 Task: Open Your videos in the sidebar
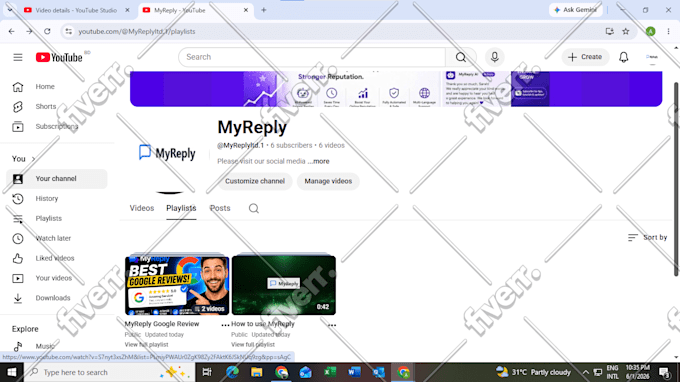(57, 278)
